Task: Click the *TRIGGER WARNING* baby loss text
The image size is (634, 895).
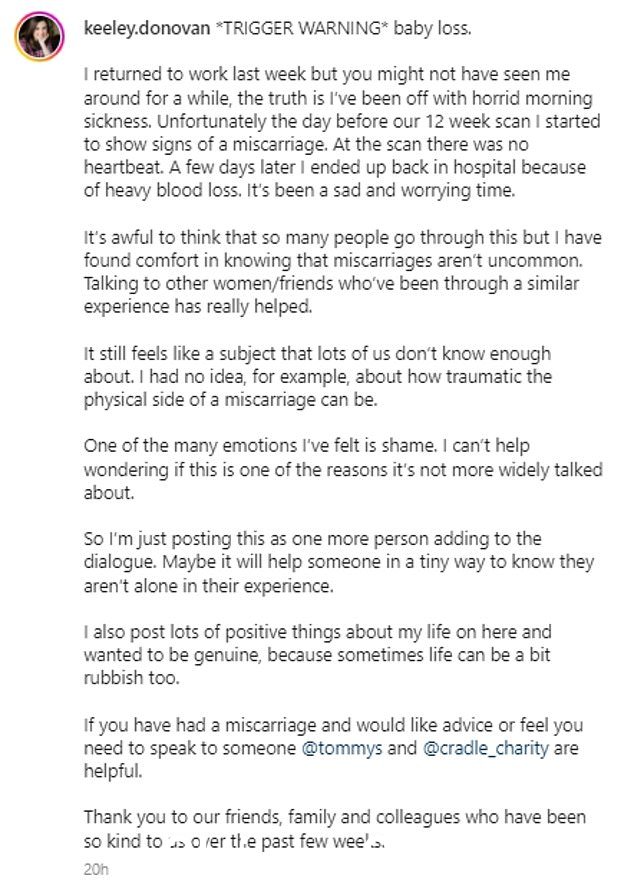Action: [x=343, y=28]
